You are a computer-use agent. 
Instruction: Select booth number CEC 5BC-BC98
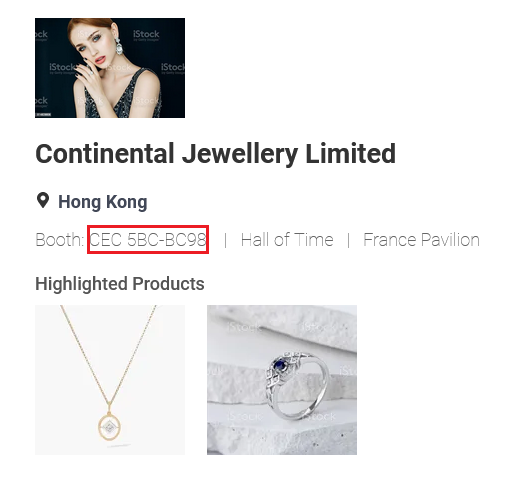click(x=148, y=239)
